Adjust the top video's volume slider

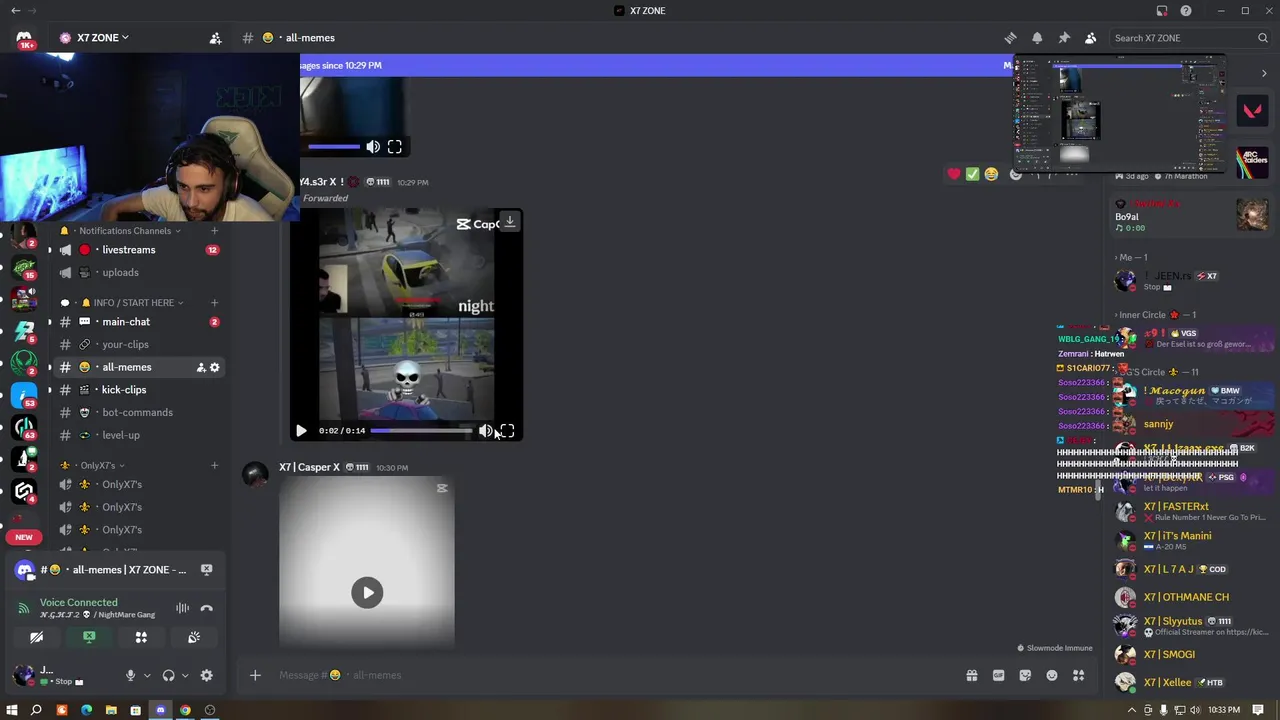tap(334, 147)
